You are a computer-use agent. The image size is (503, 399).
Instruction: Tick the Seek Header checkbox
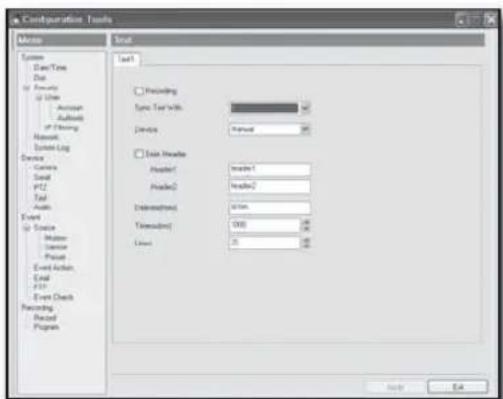pos(138,154)
